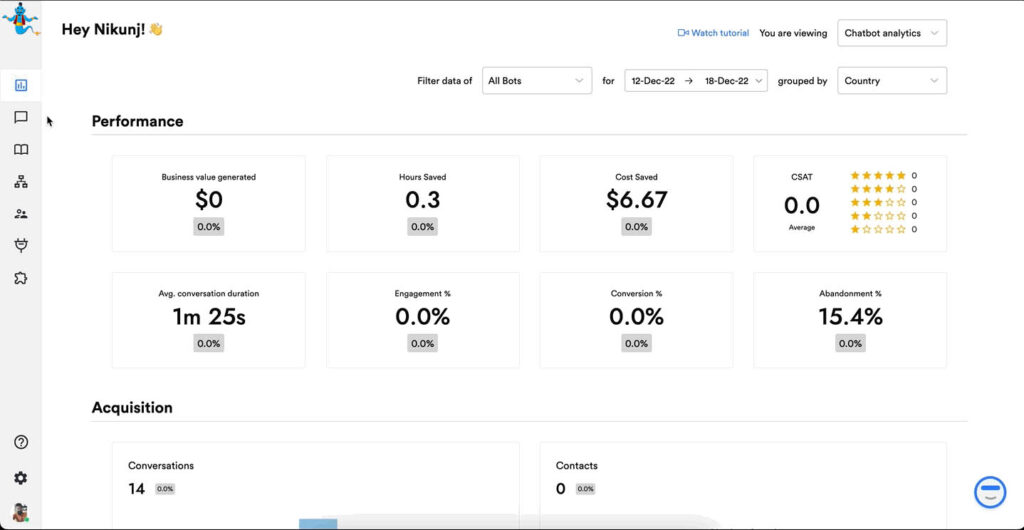Expand the Chatbot analytics dropdown
1024x530 pixels.
tap(891, 33)
